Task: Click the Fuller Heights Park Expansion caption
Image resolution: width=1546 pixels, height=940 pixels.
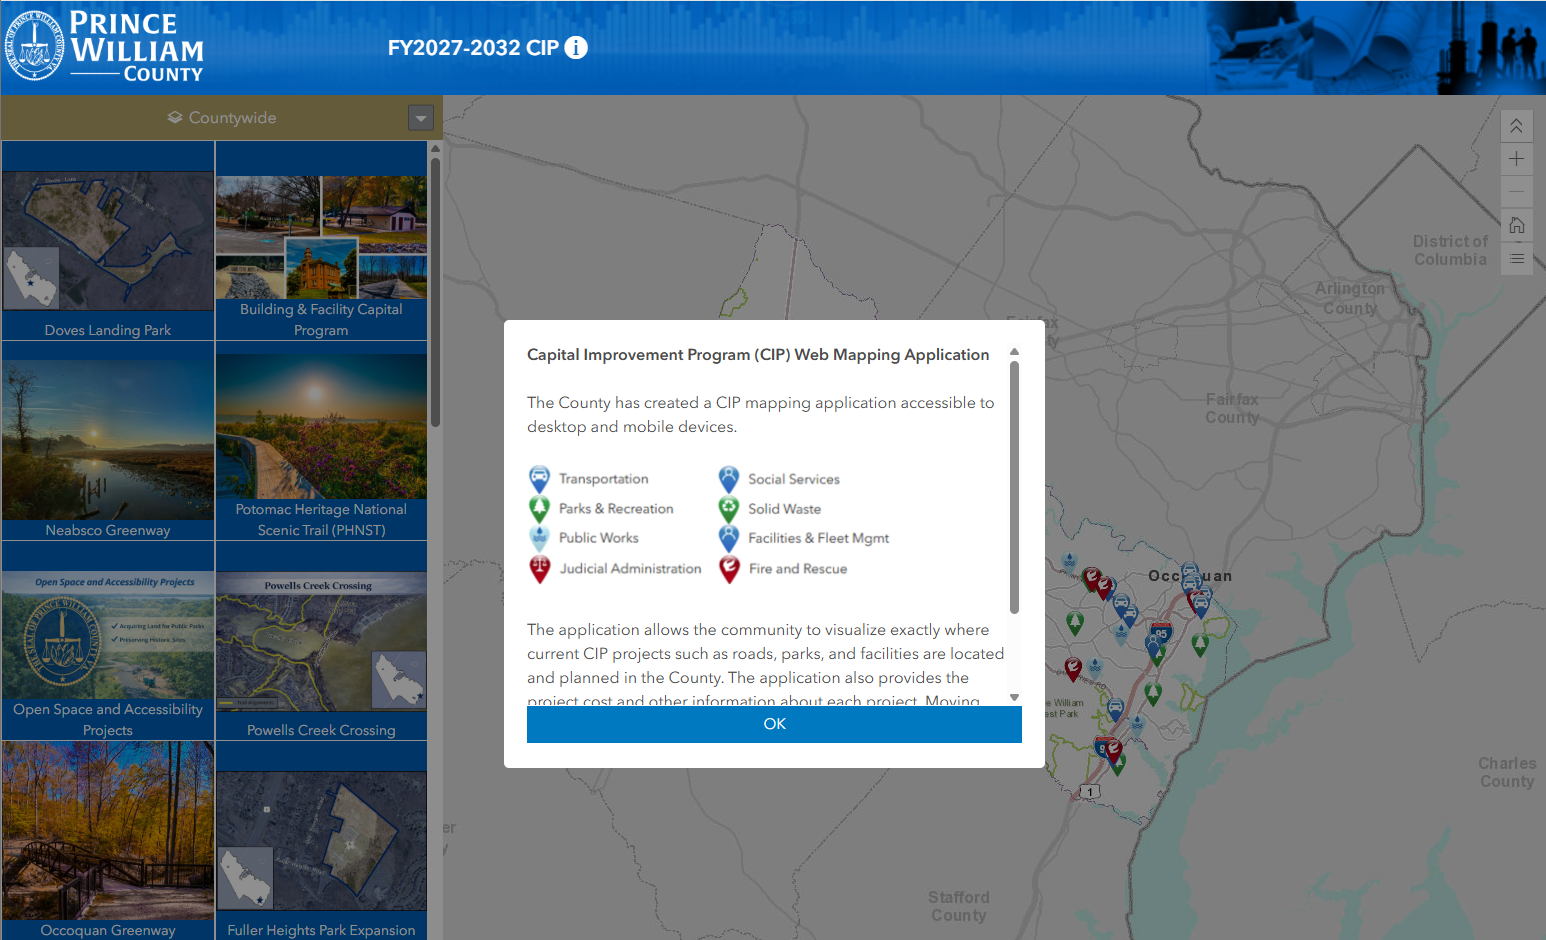Action: point(321,930)
